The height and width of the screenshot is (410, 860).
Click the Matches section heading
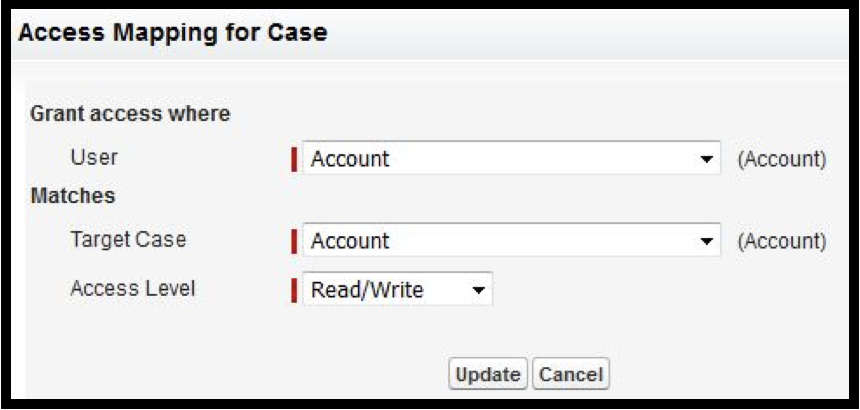pyautogui.click(x=72, y=196)
